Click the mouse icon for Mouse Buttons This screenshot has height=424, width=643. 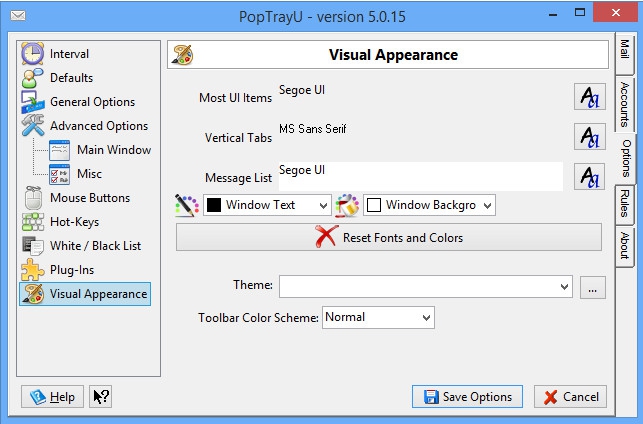pos(33,198)
